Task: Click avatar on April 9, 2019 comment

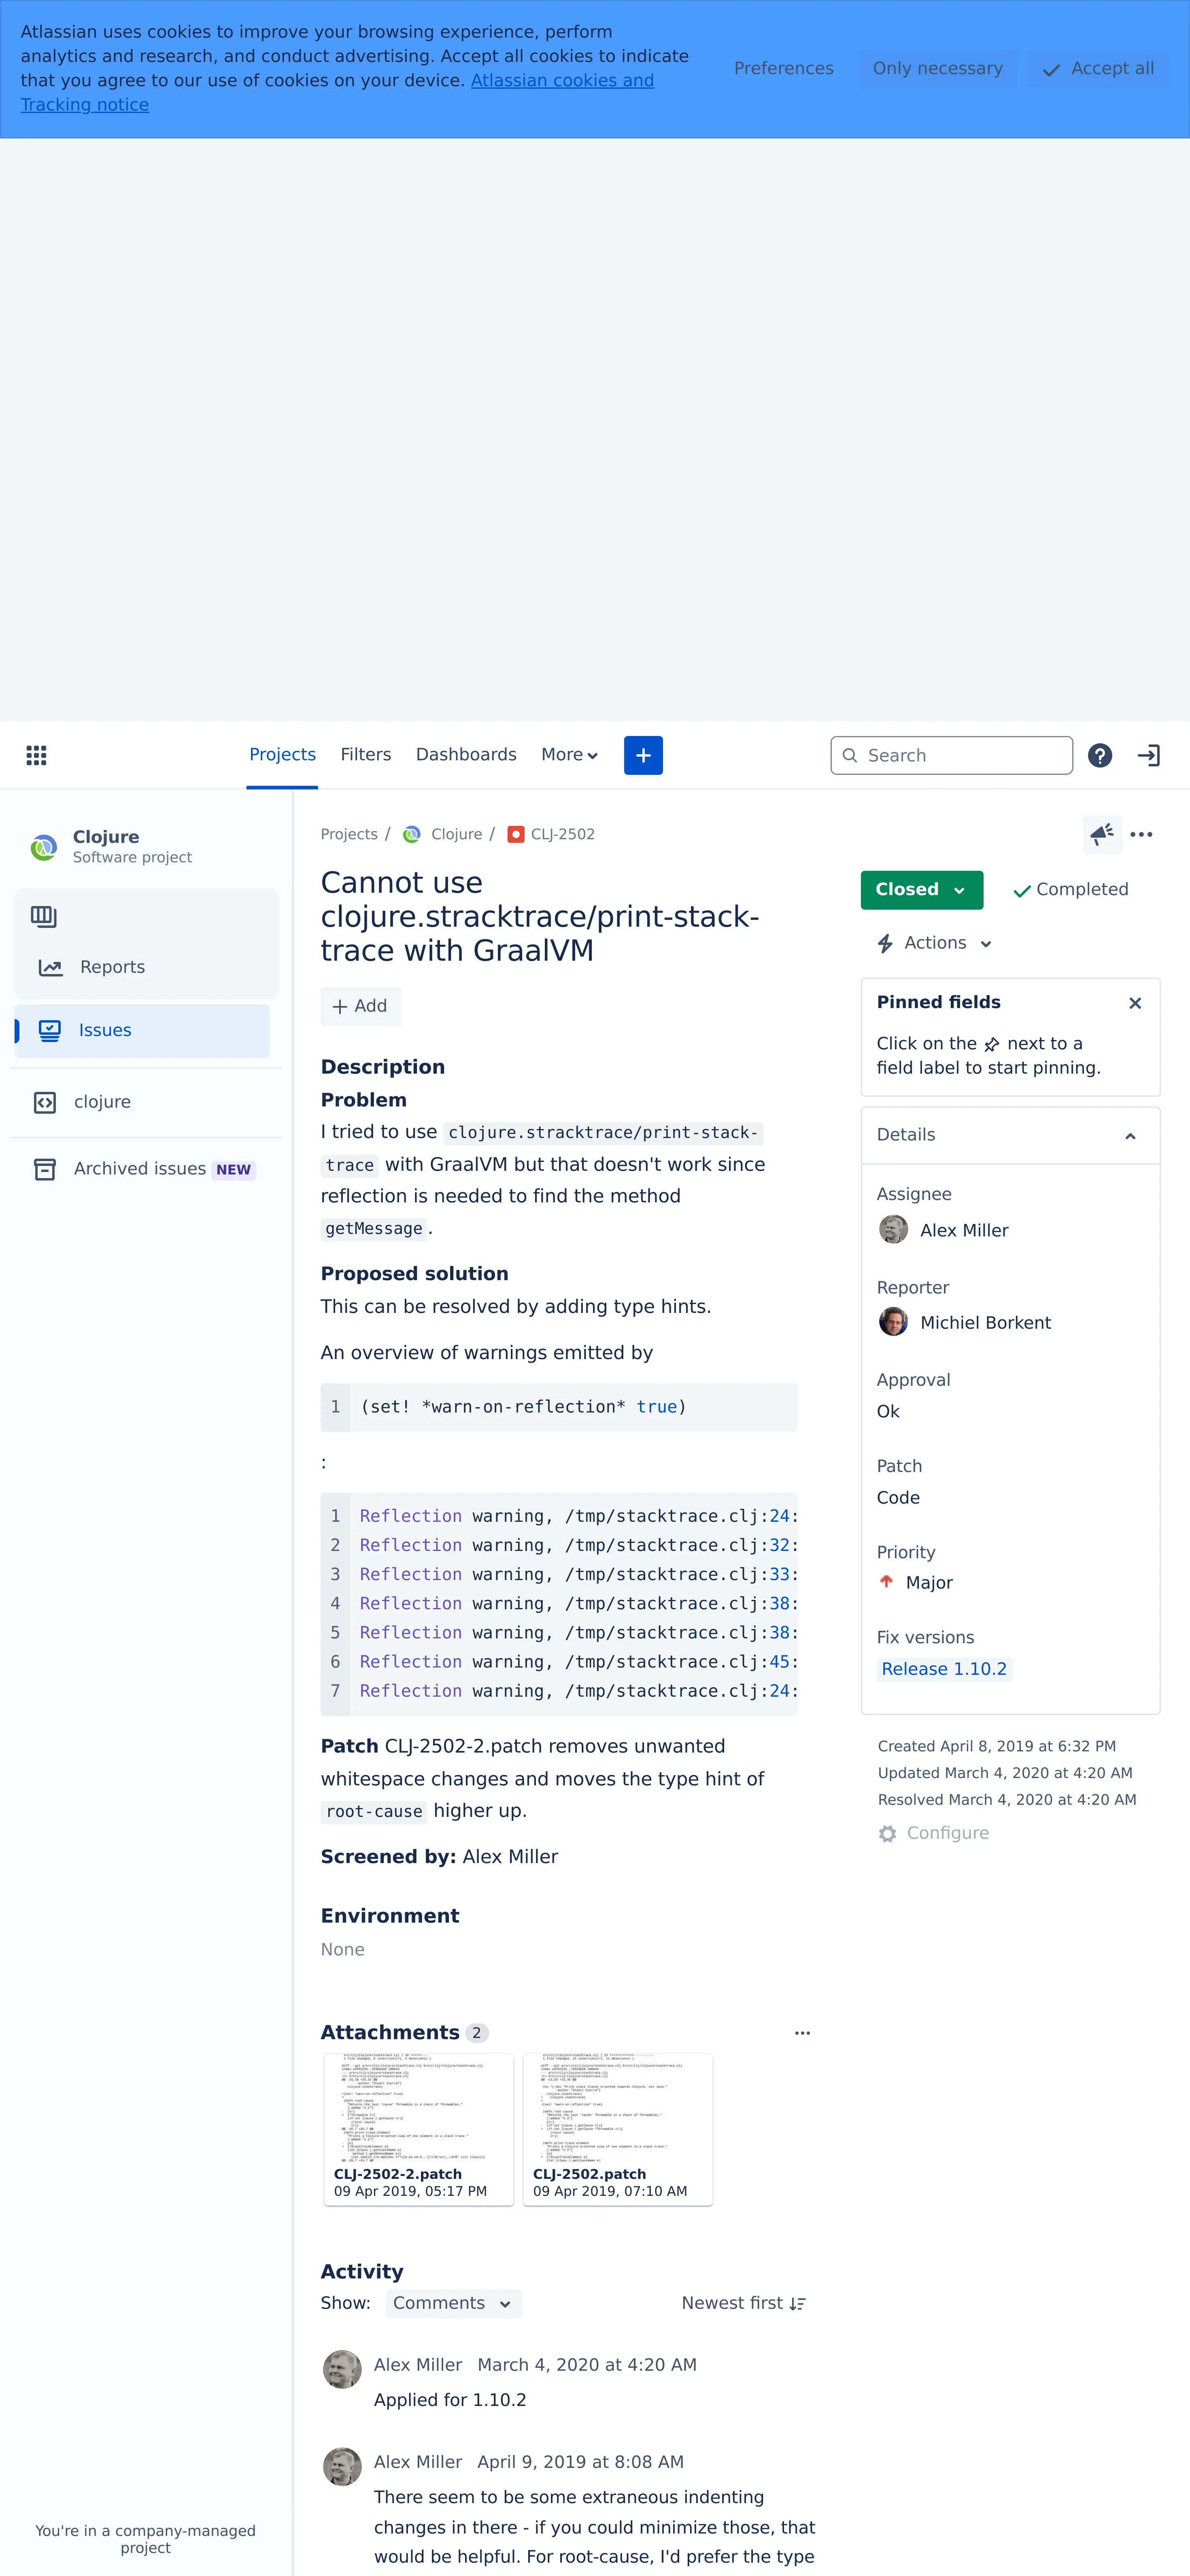Action: click(342, 2466)
